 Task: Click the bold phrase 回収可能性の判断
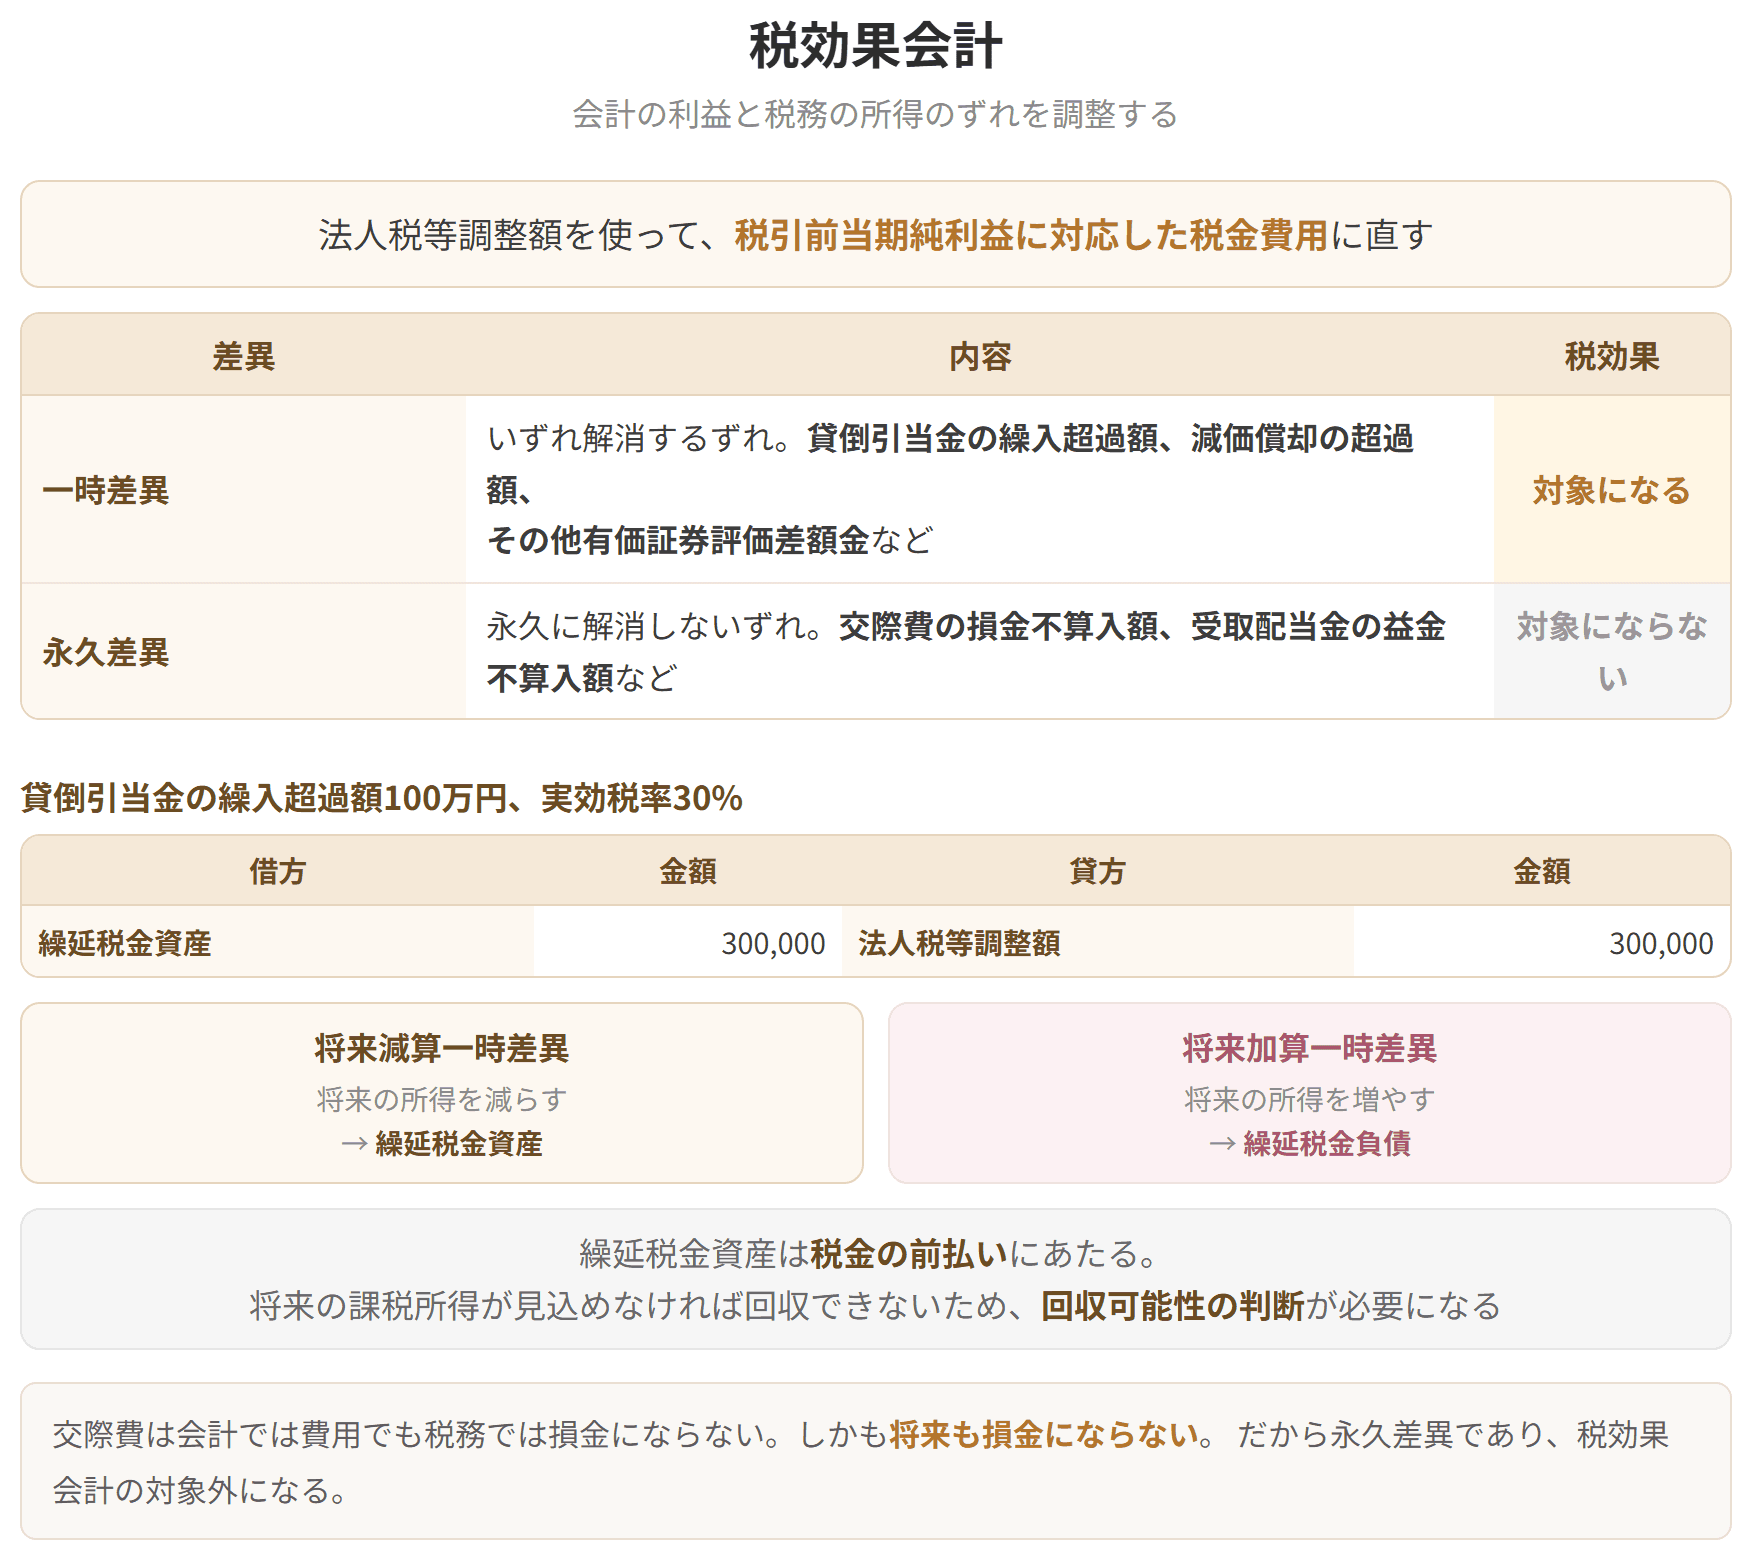click(1173, 1305)
